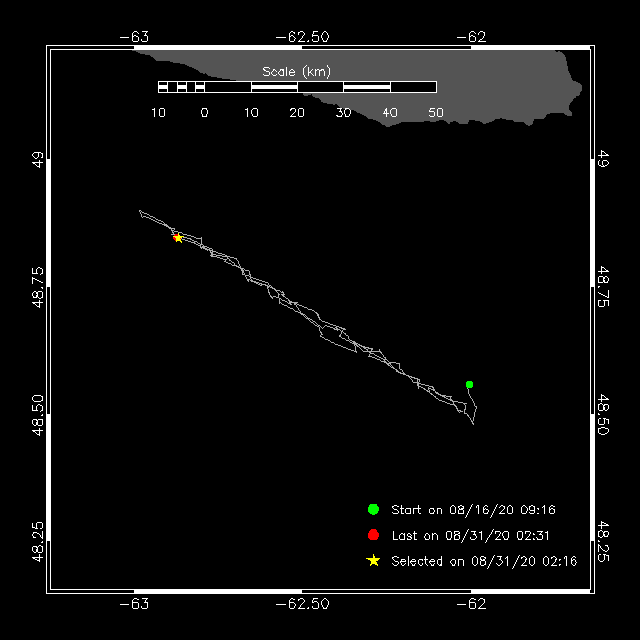Click the '48.25' latitude label on the left axis

[x=37, y=542]
